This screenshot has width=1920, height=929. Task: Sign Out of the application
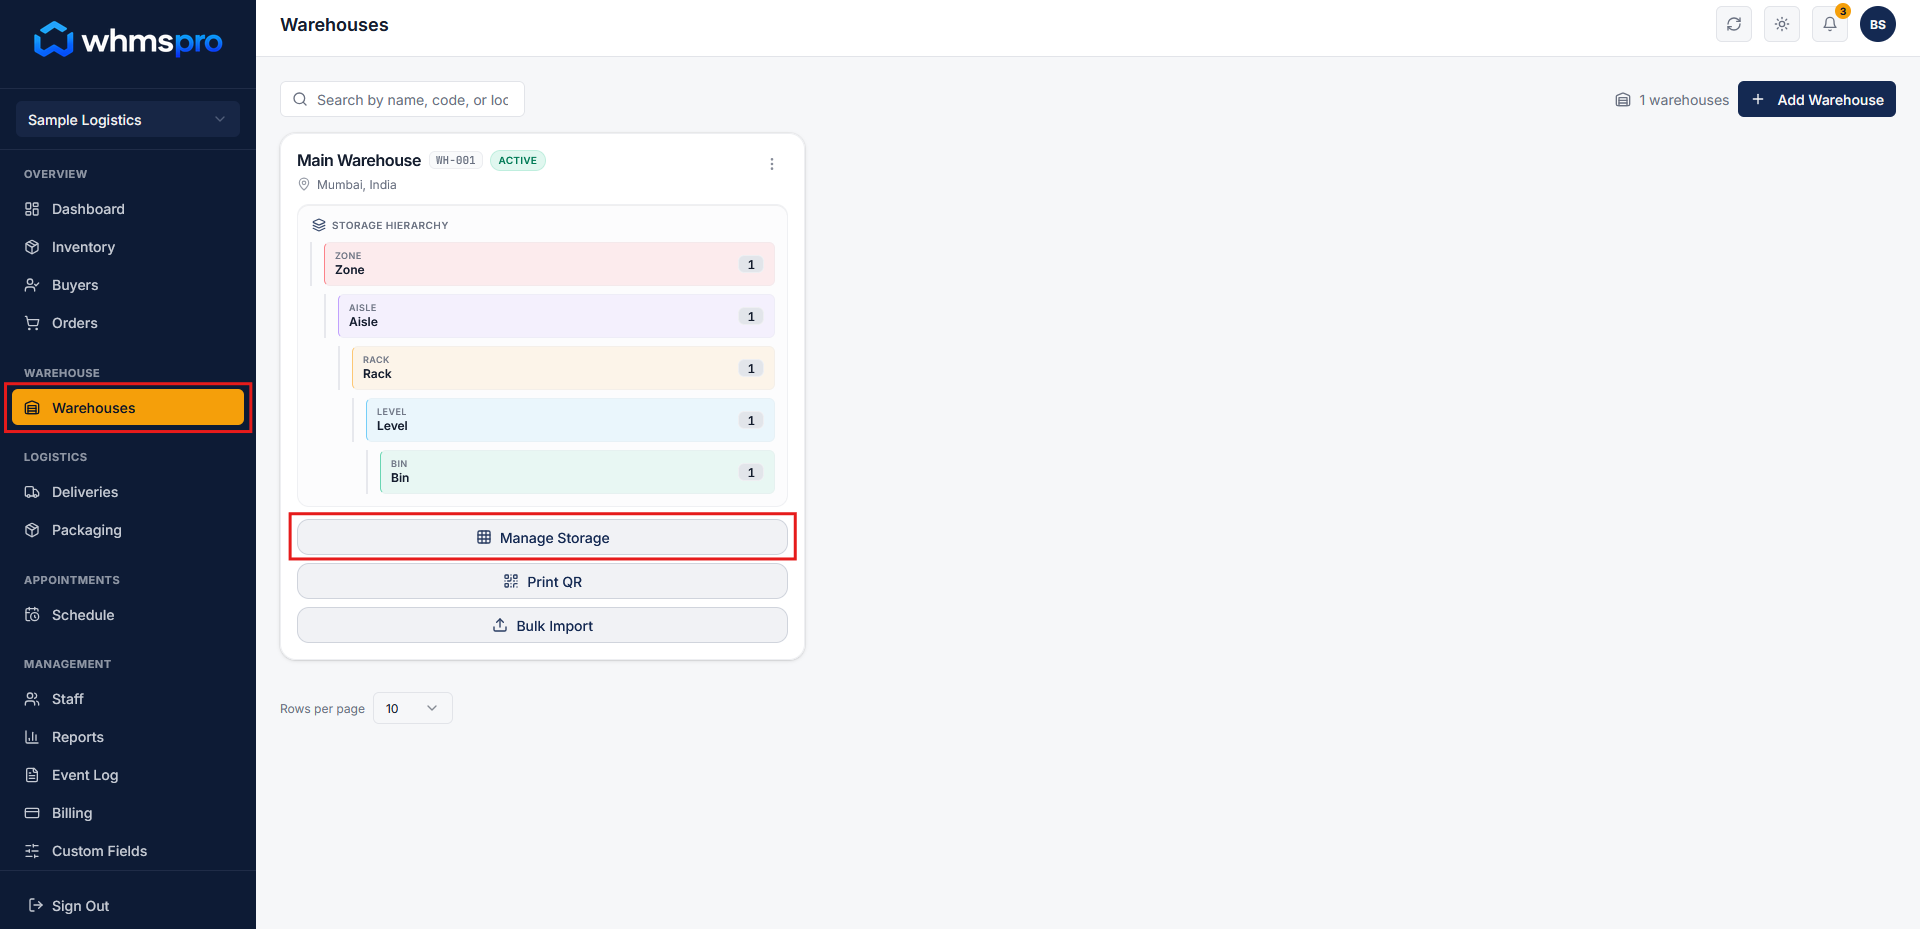click(128, 906)
